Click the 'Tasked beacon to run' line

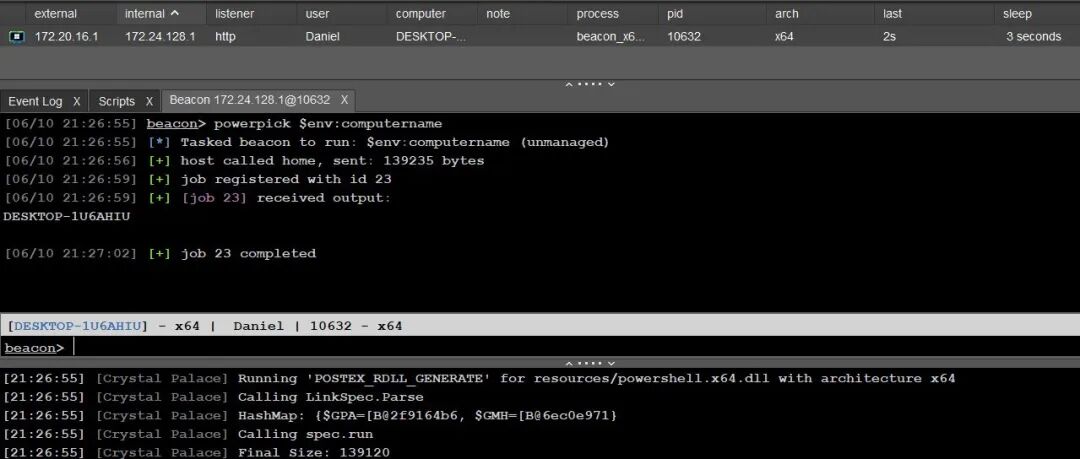(395, 143)
